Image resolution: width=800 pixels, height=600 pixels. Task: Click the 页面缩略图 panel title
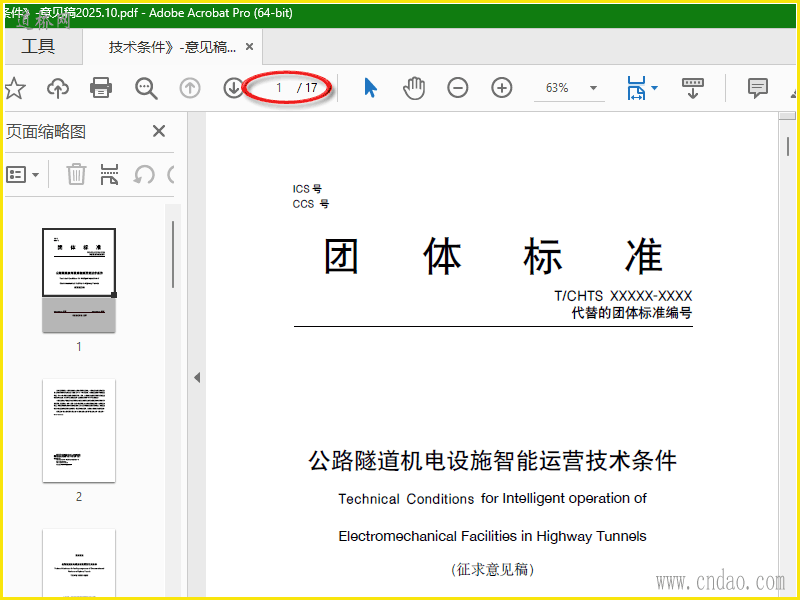pos(46,132)
